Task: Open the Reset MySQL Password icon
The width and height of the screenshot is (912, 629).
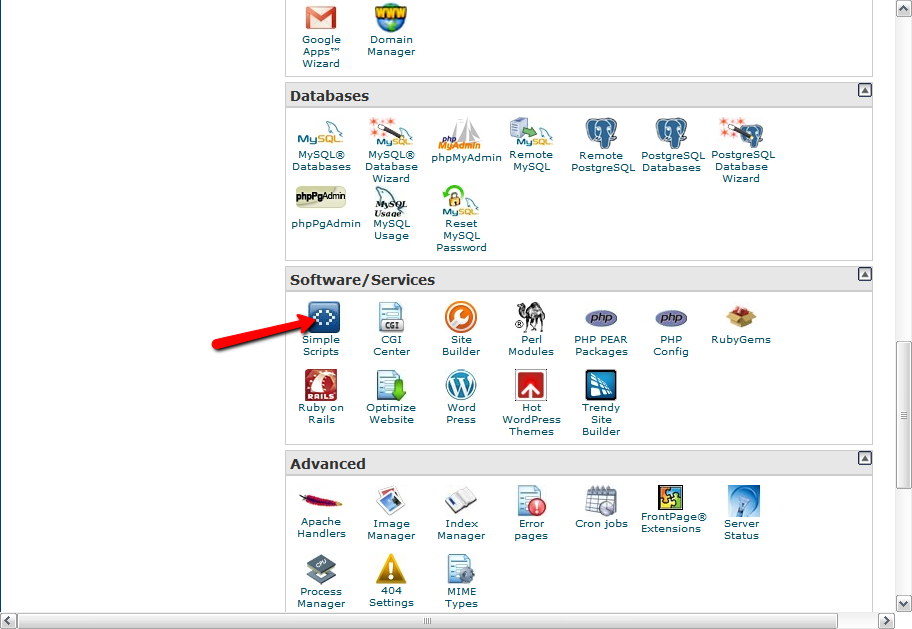Action: click(x=460, y=201)
